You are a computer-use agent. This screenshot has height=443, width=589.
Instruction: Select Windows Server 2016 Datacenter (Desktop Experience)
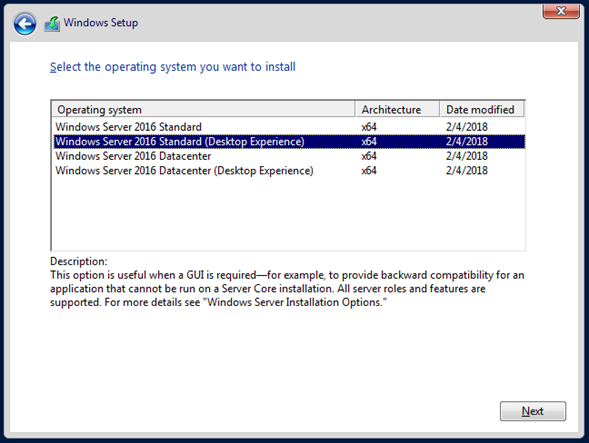(x=289, y=171)
